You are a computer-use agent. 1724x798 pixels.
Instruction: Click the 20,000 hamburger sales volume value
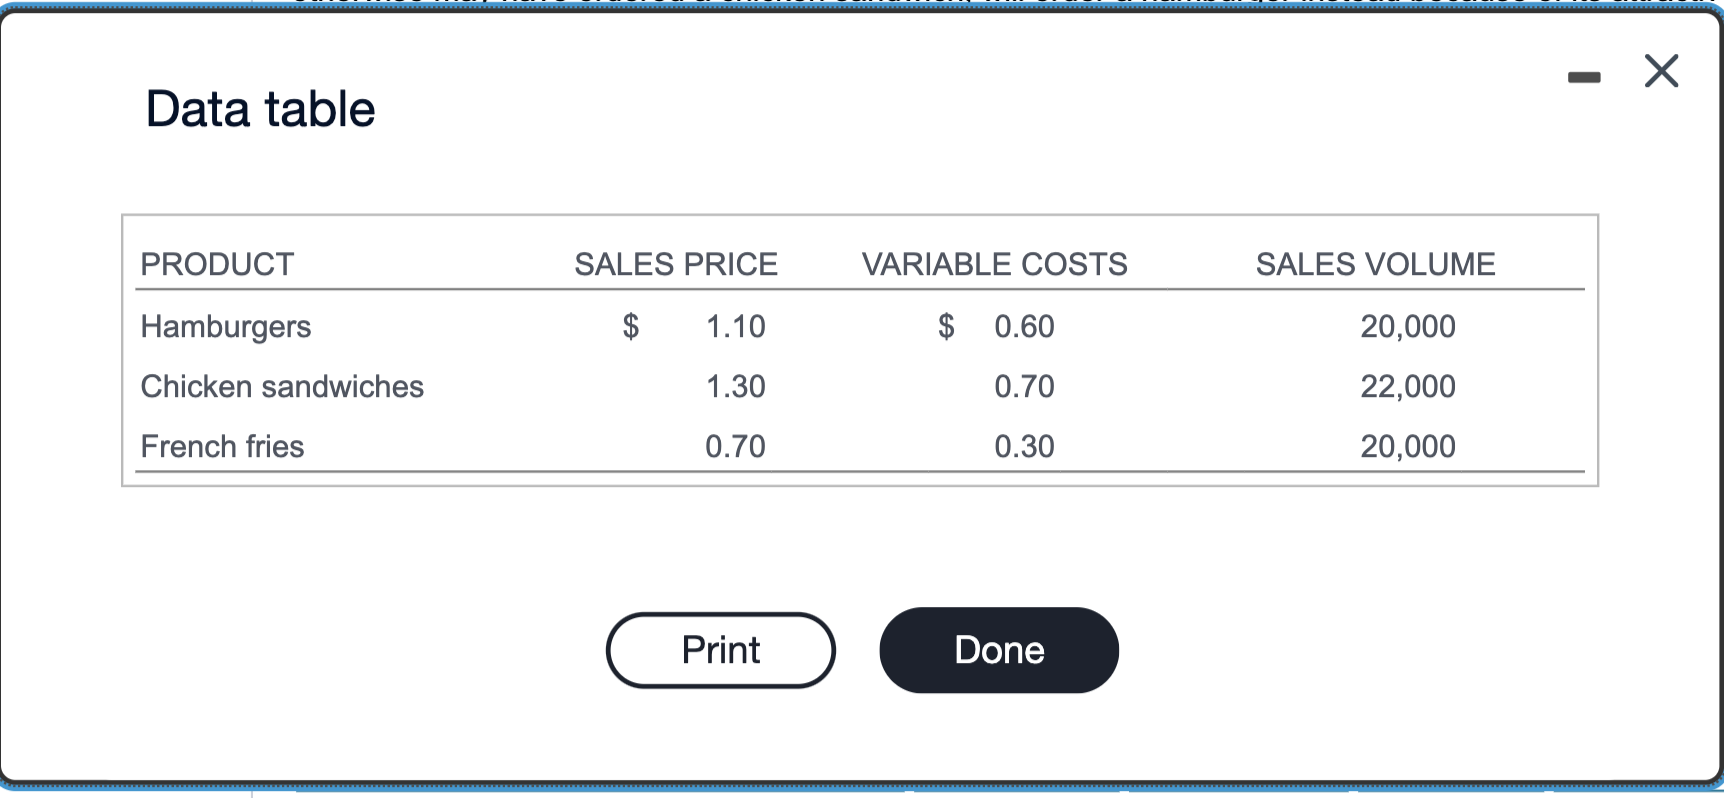[1408, 326]
